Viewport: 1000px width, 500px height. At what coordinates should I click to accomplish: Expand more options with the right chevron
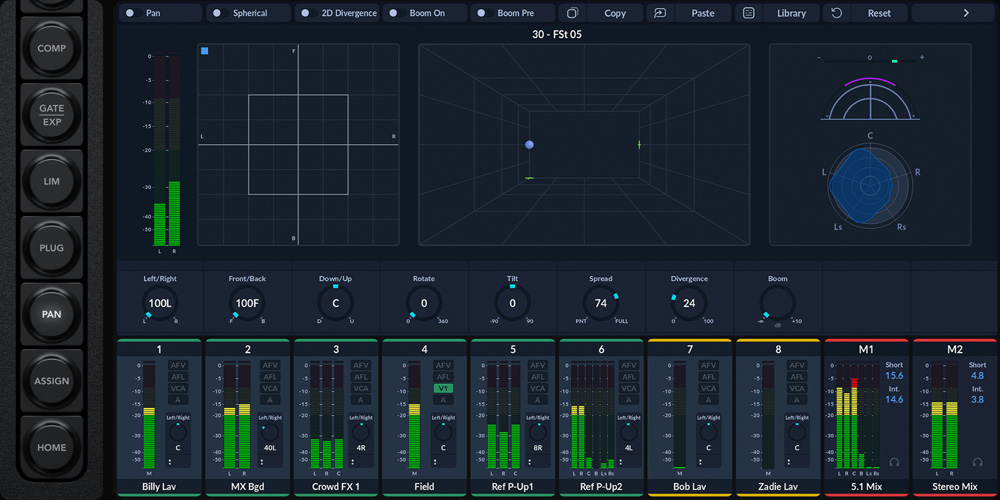click(966, 13)
